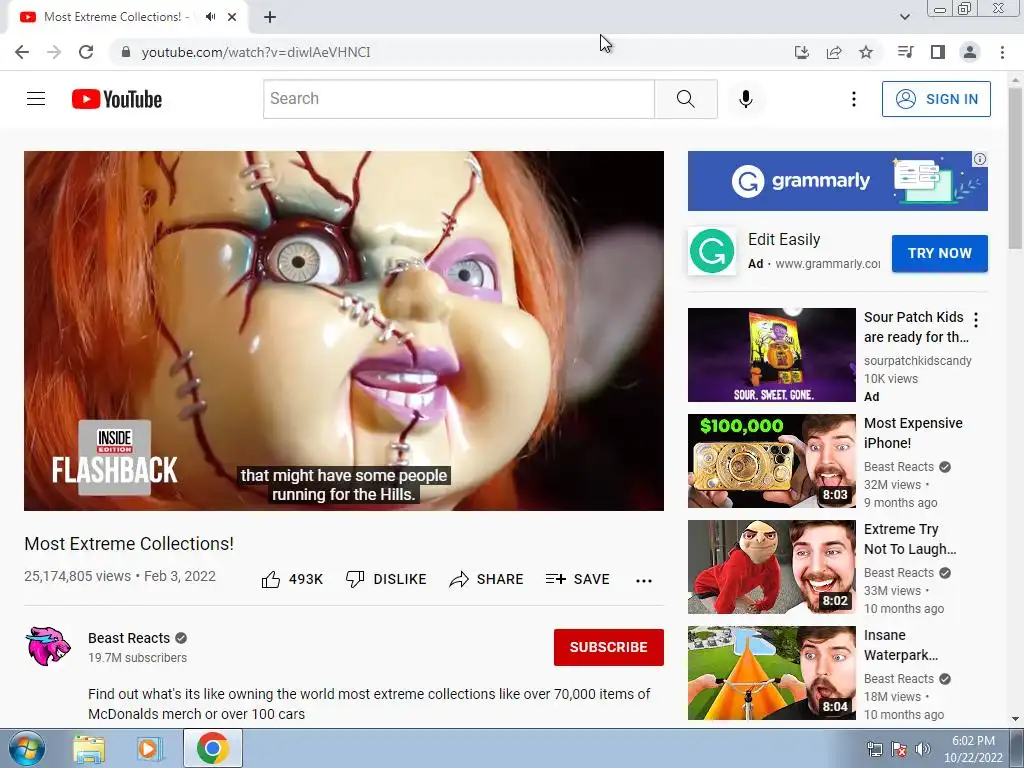Expand the tab search chevron
This screenshot has width=1024, height=768.
tap(904, 17)
